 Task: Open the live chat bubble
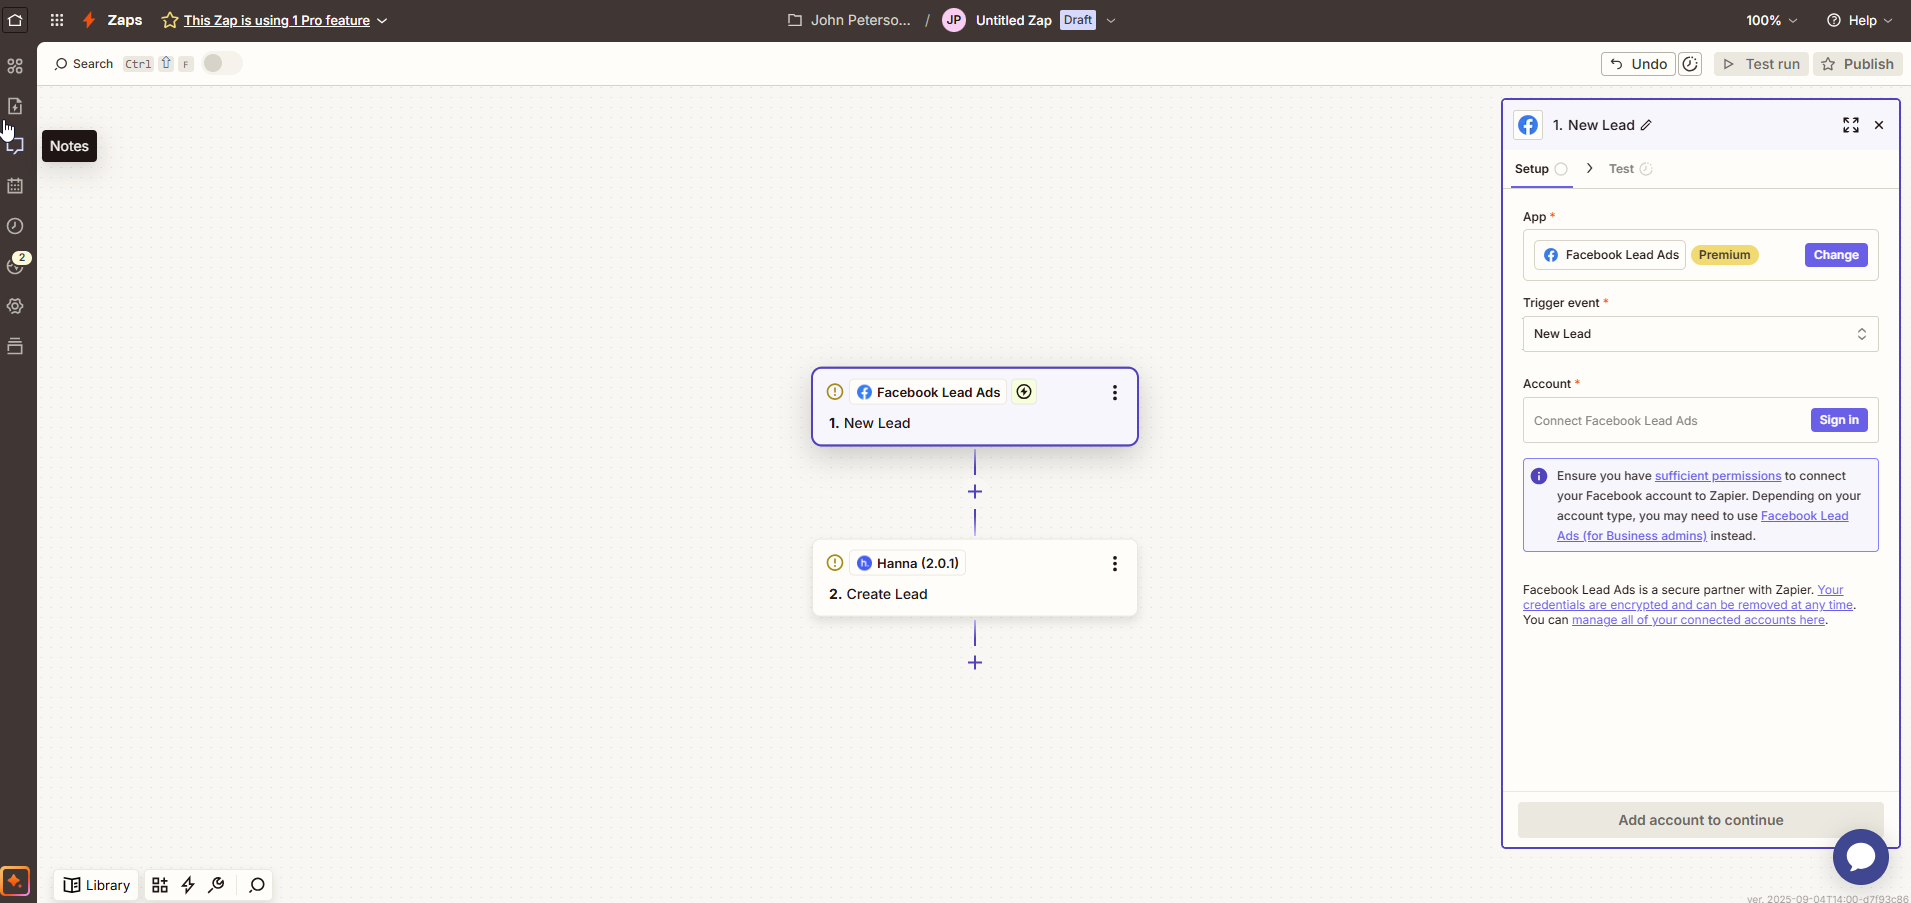1861,857
